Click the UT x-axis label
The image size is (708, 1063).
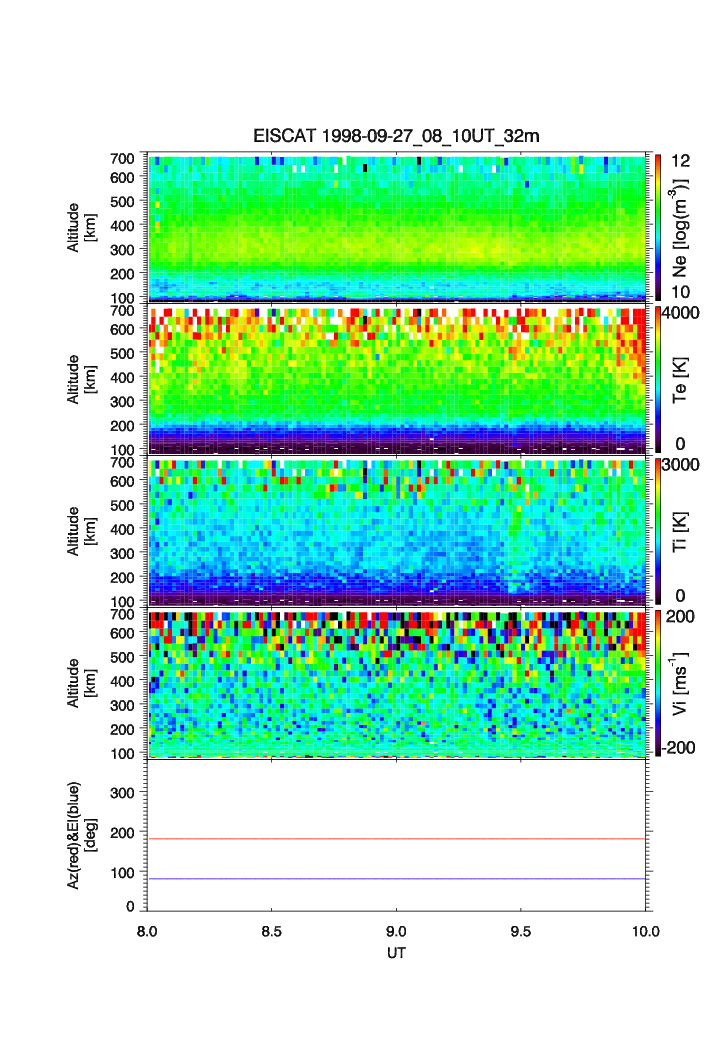point(396,953)
